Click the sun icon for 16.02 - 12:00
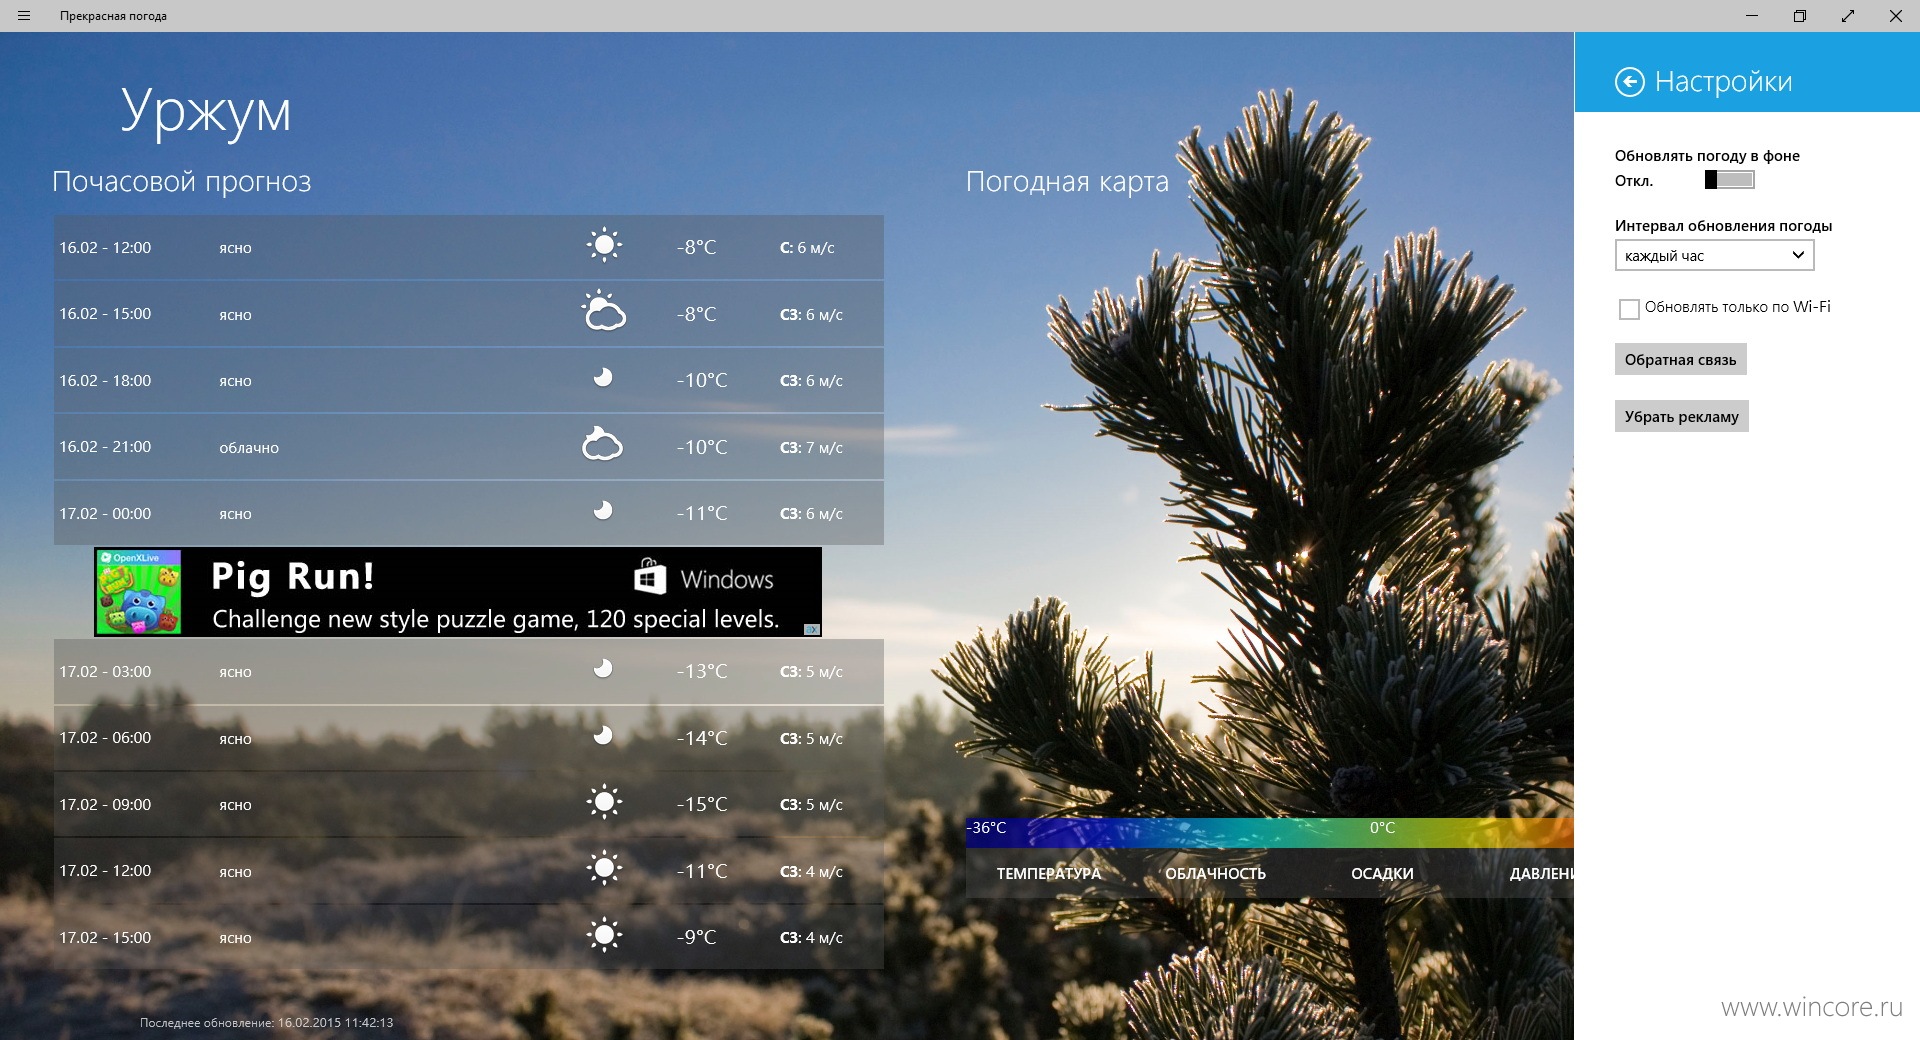Image resolution: width=1920 pixels, height=1040 pixels. tap(604, 245)
